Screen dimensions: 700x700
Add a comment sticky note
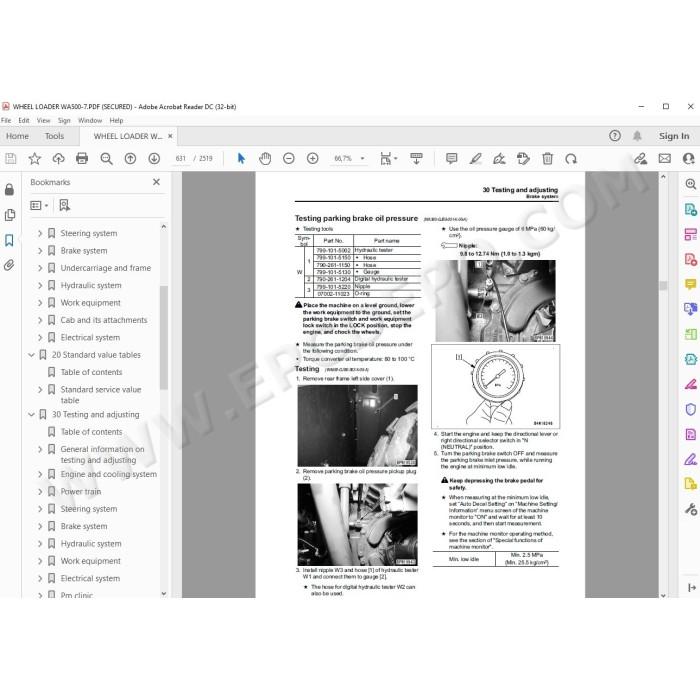coord(451,158)
